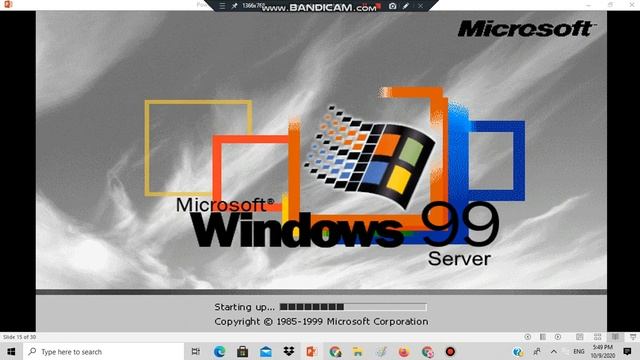Click the PowerPoint icon in the title bar
640x360 pixels.
(x=8, y=4)
